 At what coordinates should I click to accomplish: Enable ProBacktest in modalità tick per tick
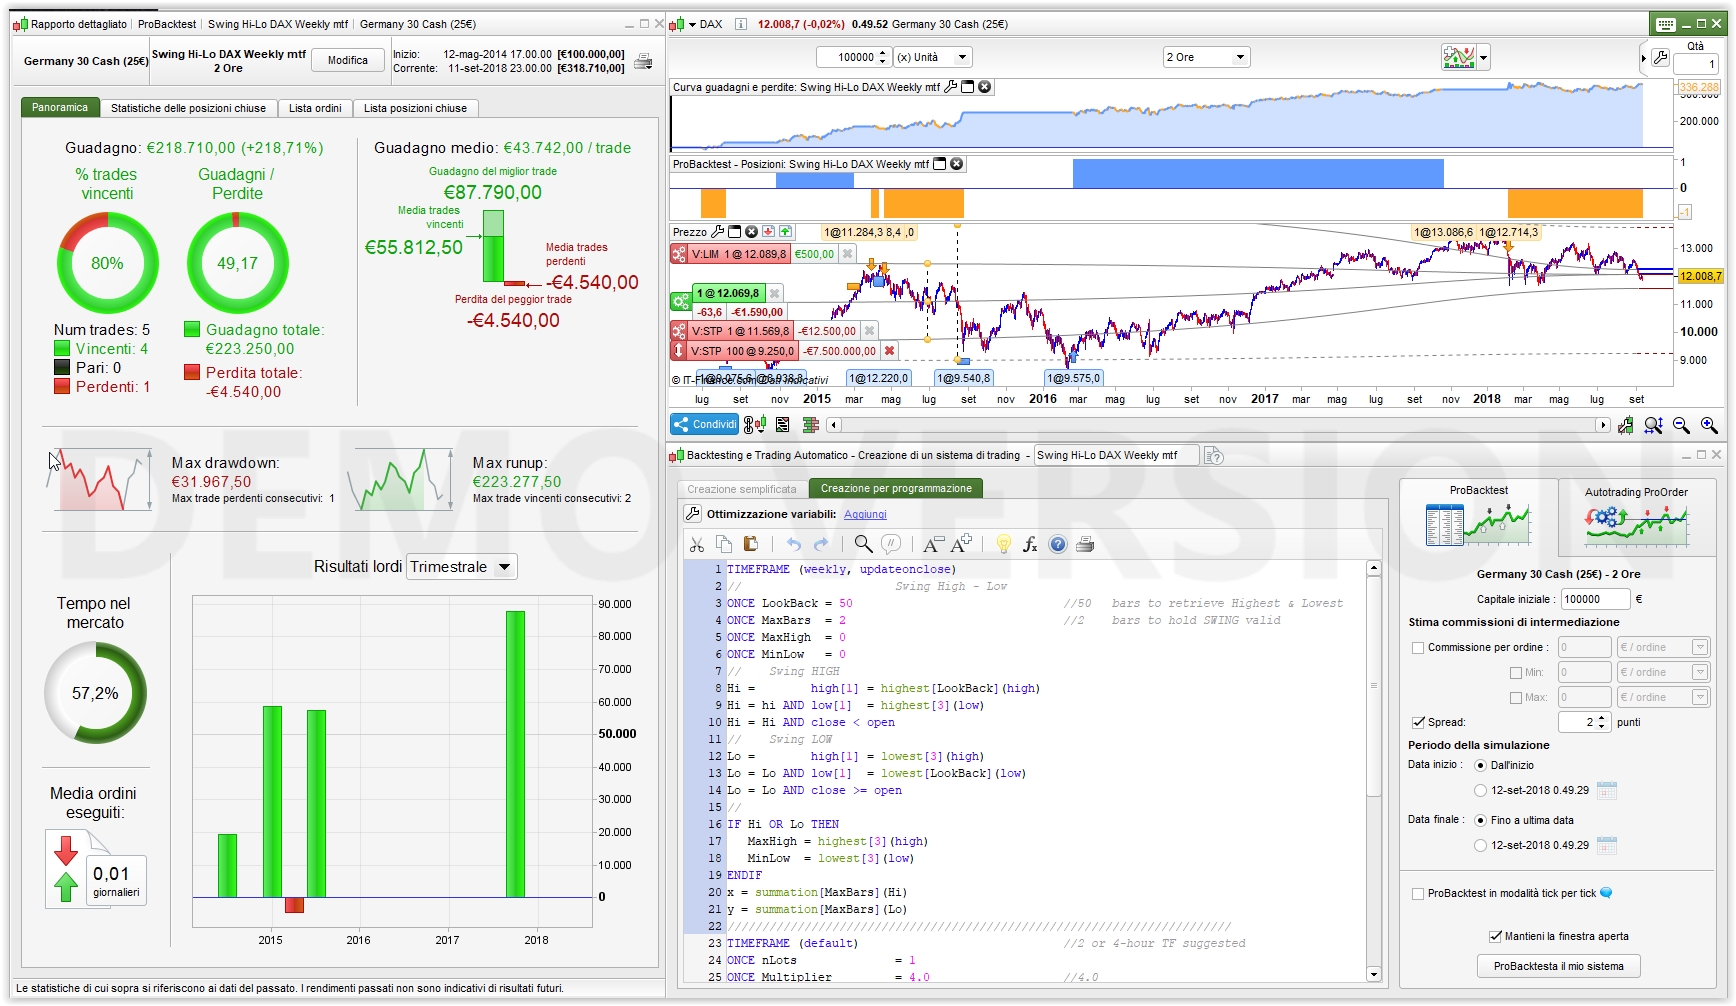[x=1417, y=894]
